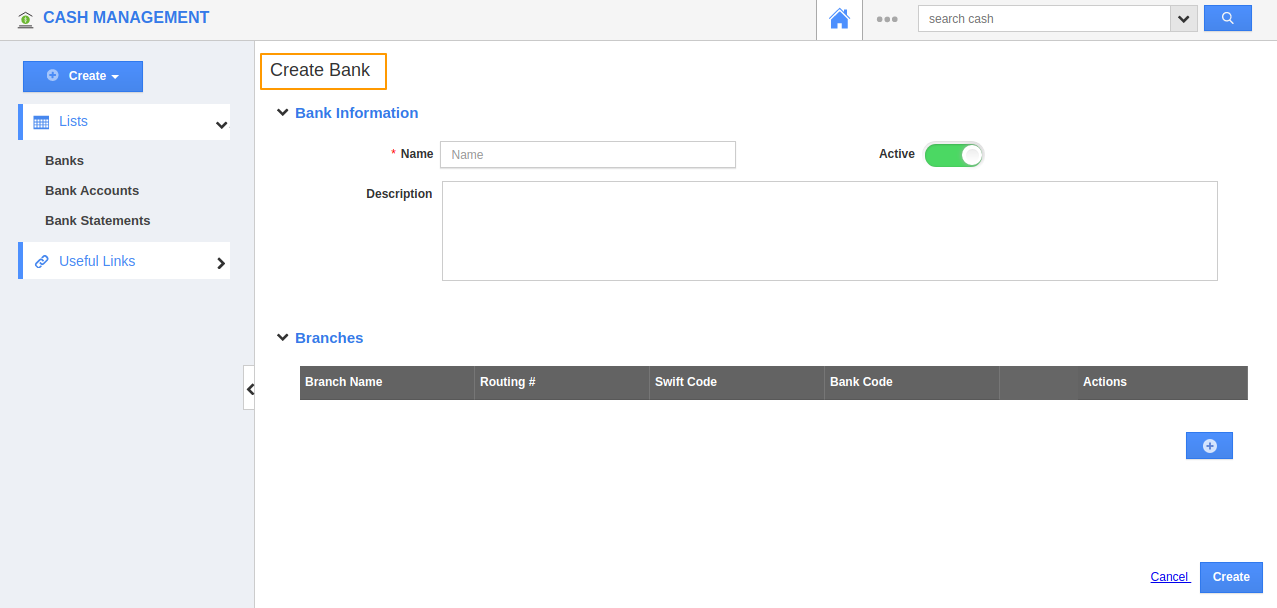Click the Useful Links chain icon
The image size is (1277, 608).
(x=41, y=262)
